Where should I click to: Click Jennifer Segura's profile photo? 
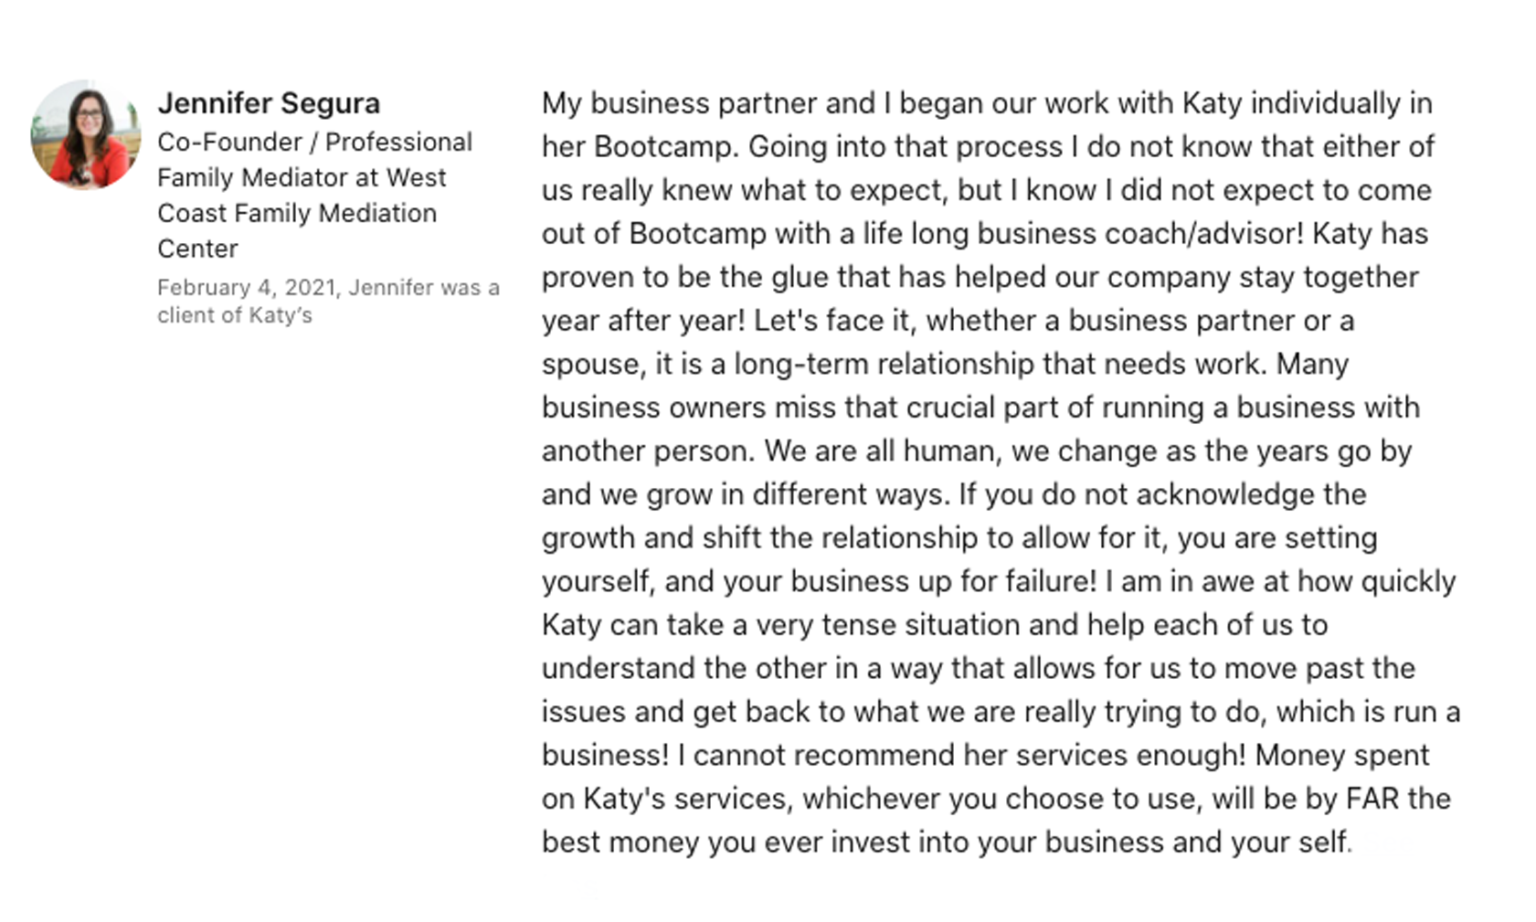[x=85, y=135]
